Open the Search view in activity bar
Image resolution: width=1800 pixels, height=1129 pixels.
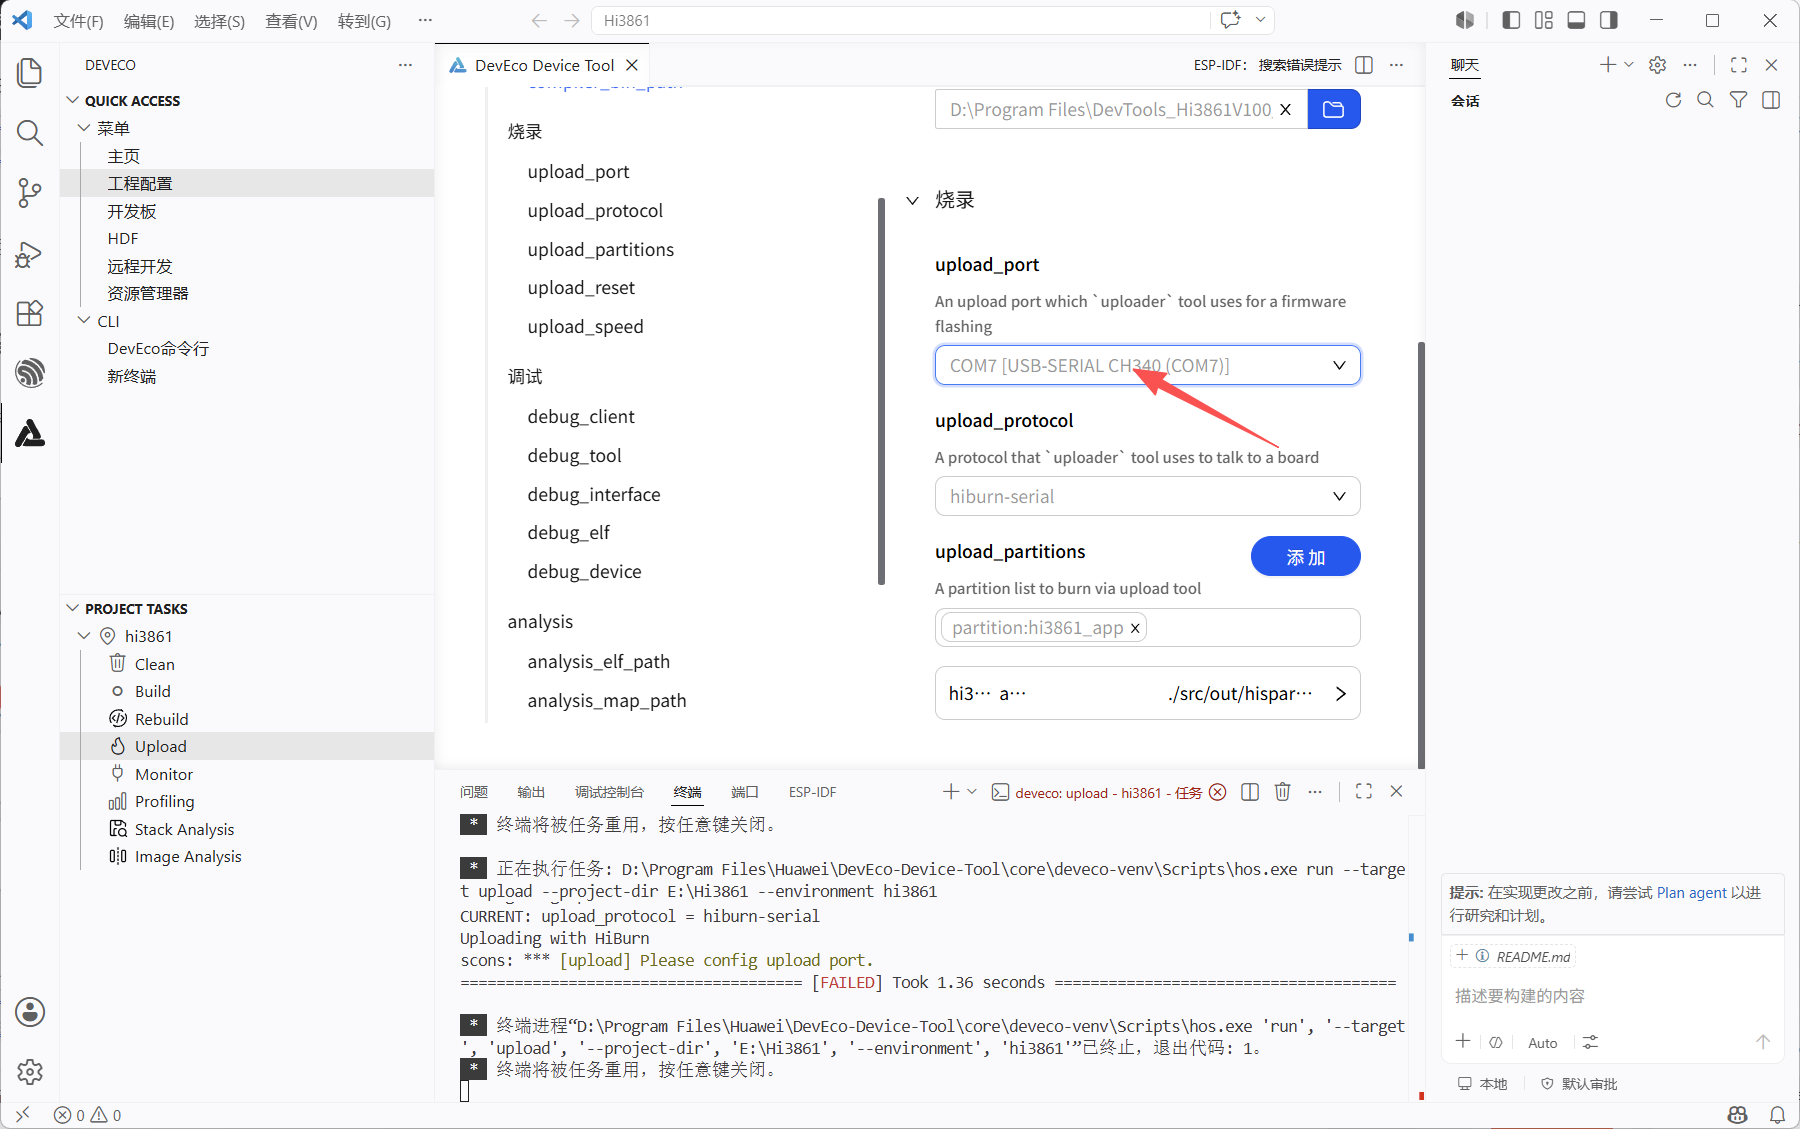click(30, 132)
